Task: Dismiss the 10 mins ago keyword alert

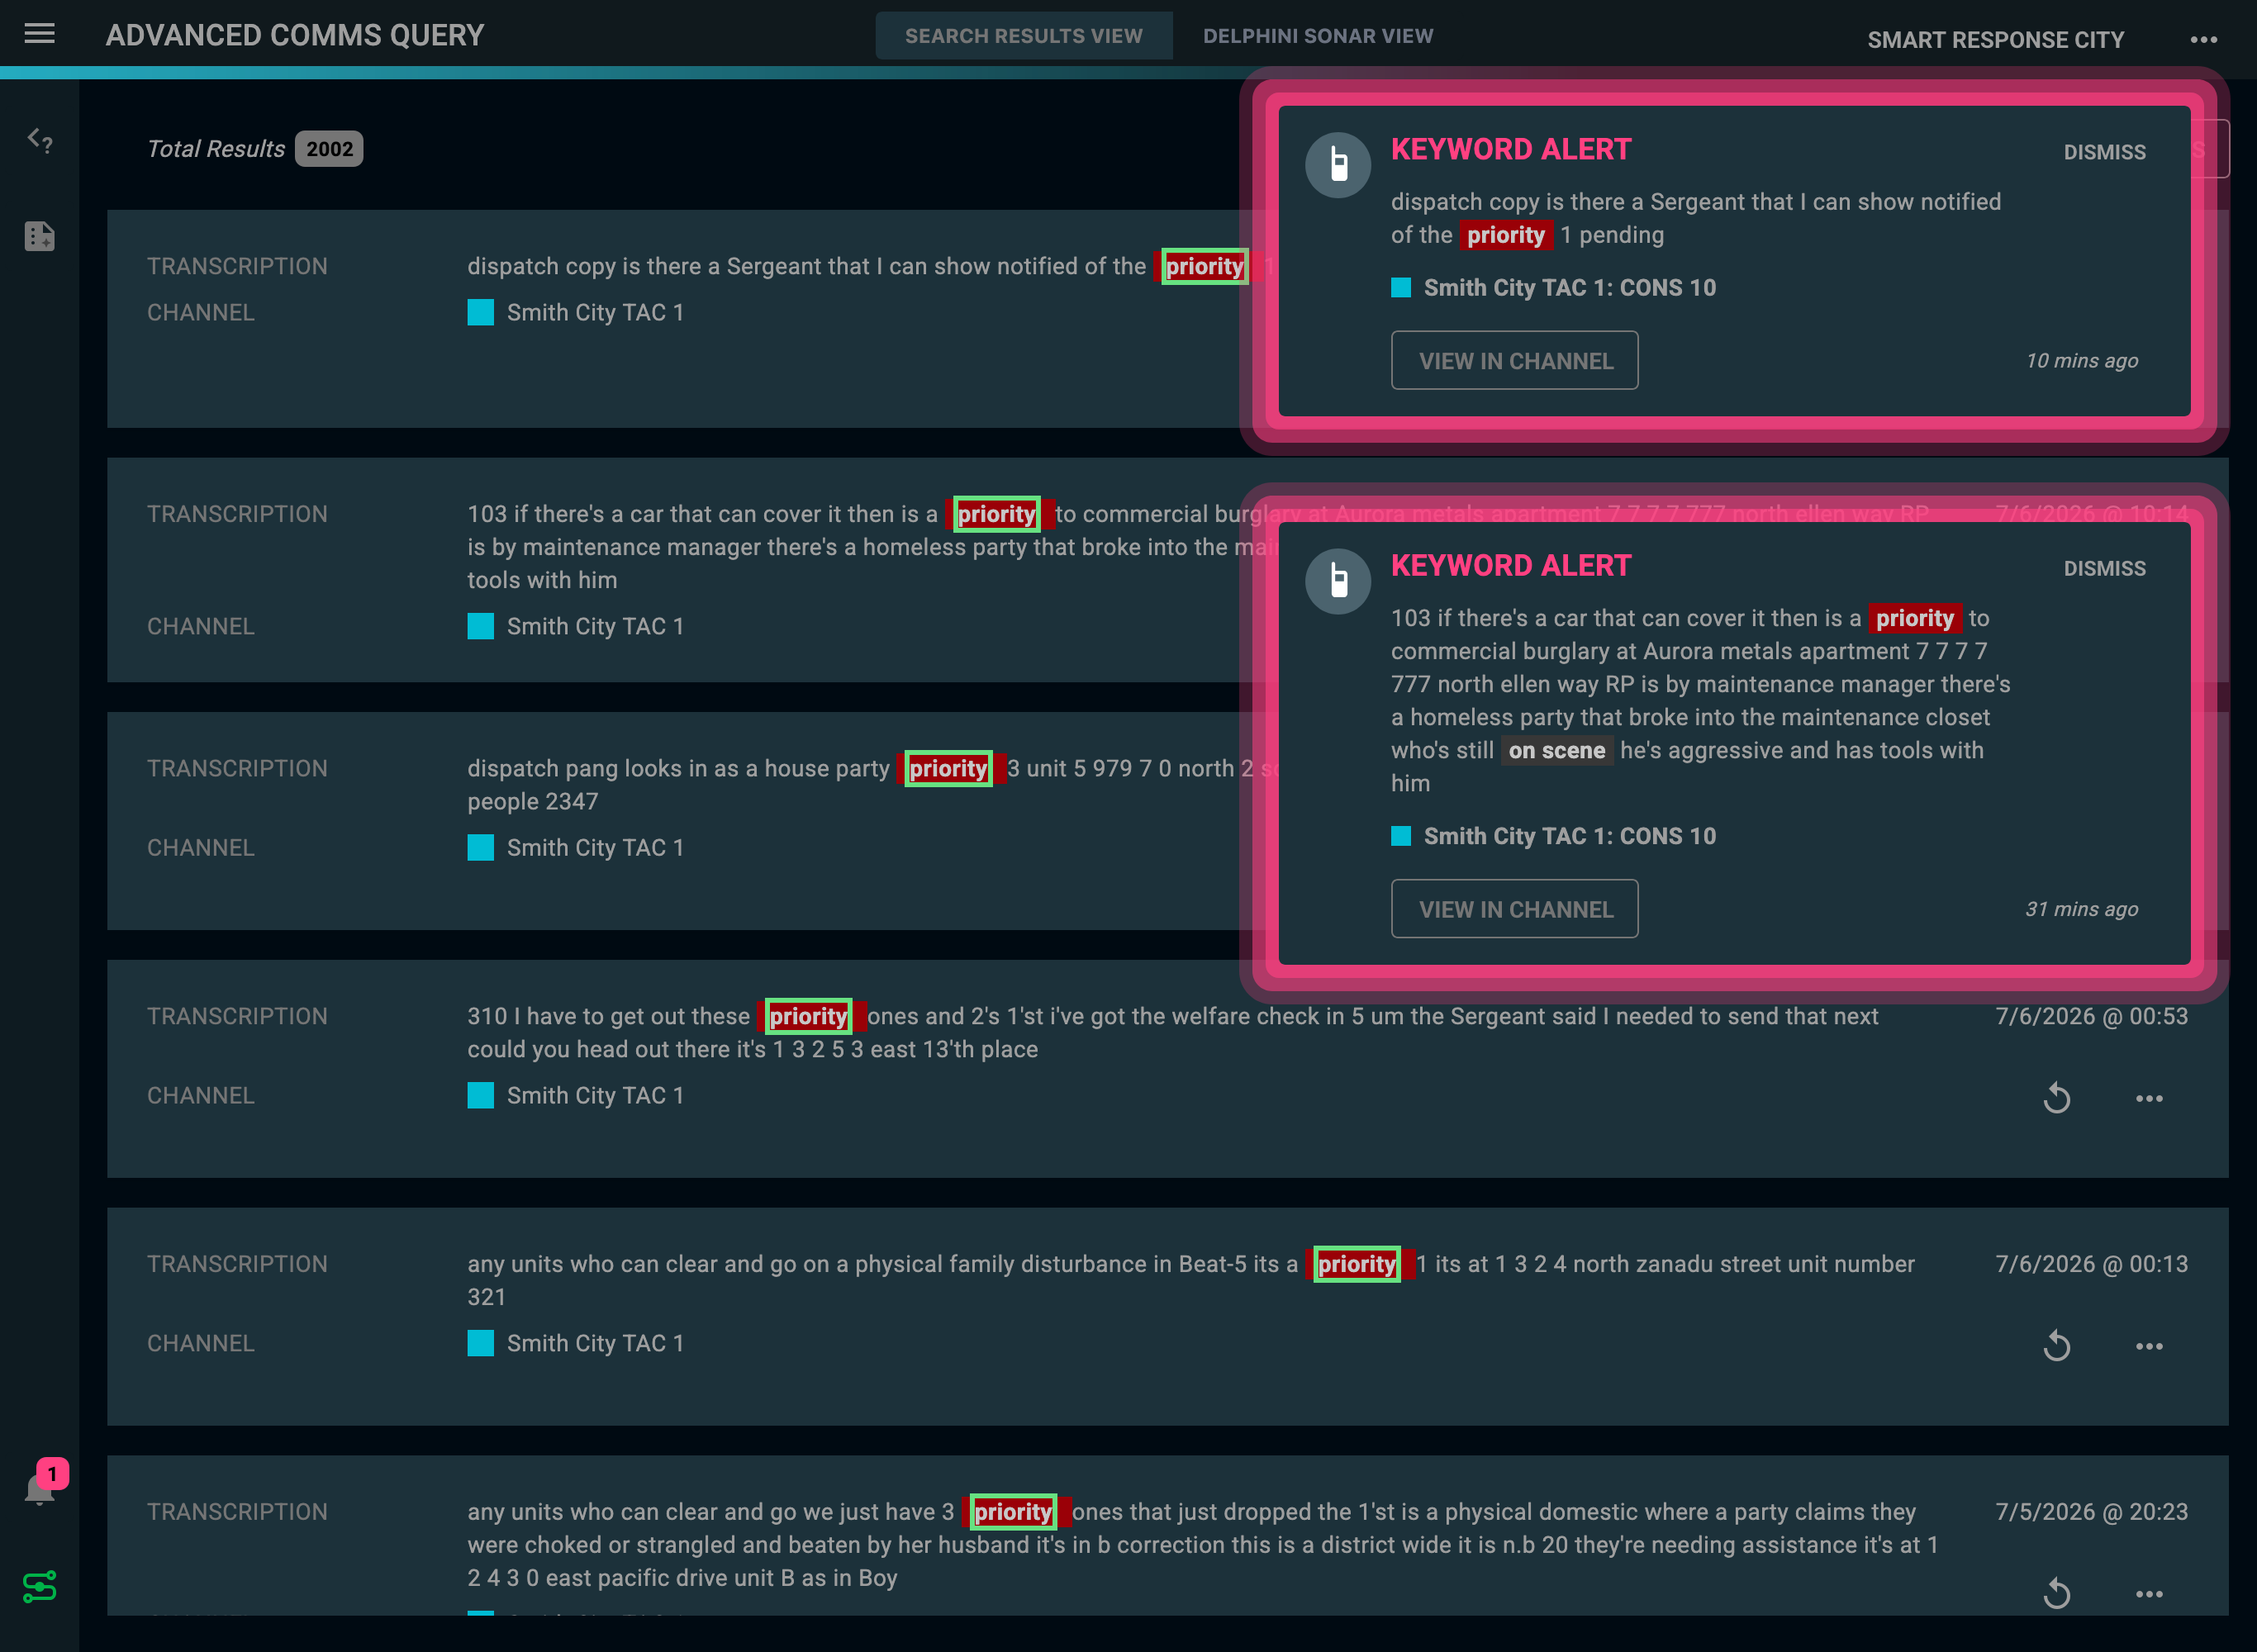Action: 2104,152
